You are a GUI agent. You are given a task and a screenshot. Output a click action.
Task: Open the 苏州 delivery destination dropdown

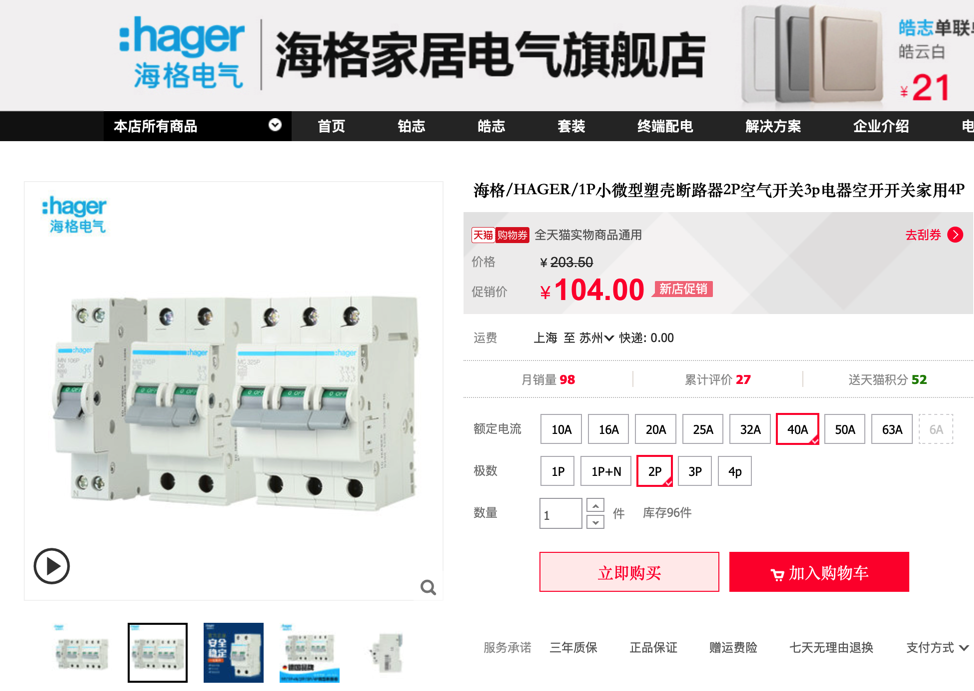(x=596, y=338)
